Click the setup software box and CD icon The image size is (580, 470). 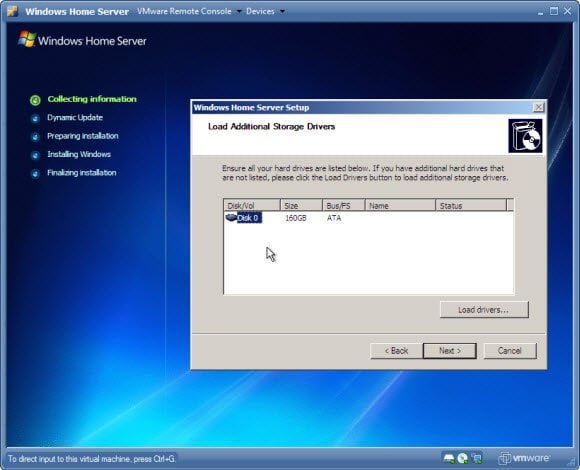525,136
